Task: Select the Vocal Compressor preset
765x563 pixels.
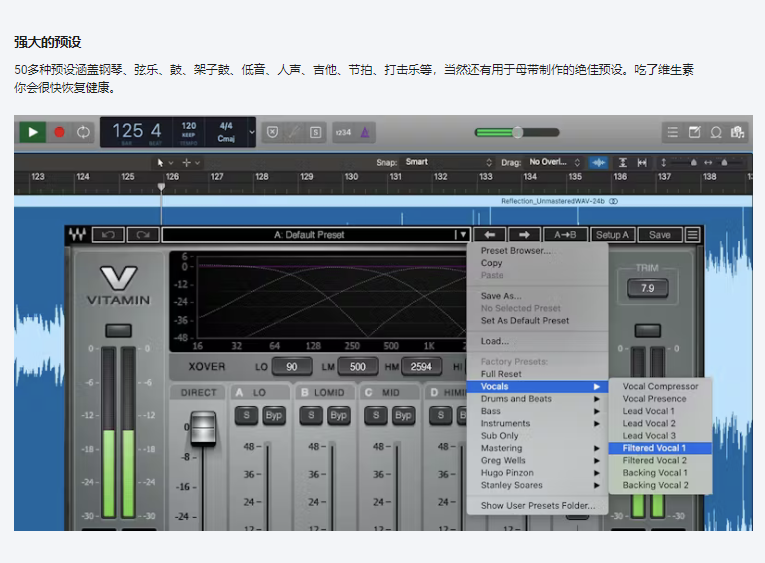Action: [x=660, y=386]
